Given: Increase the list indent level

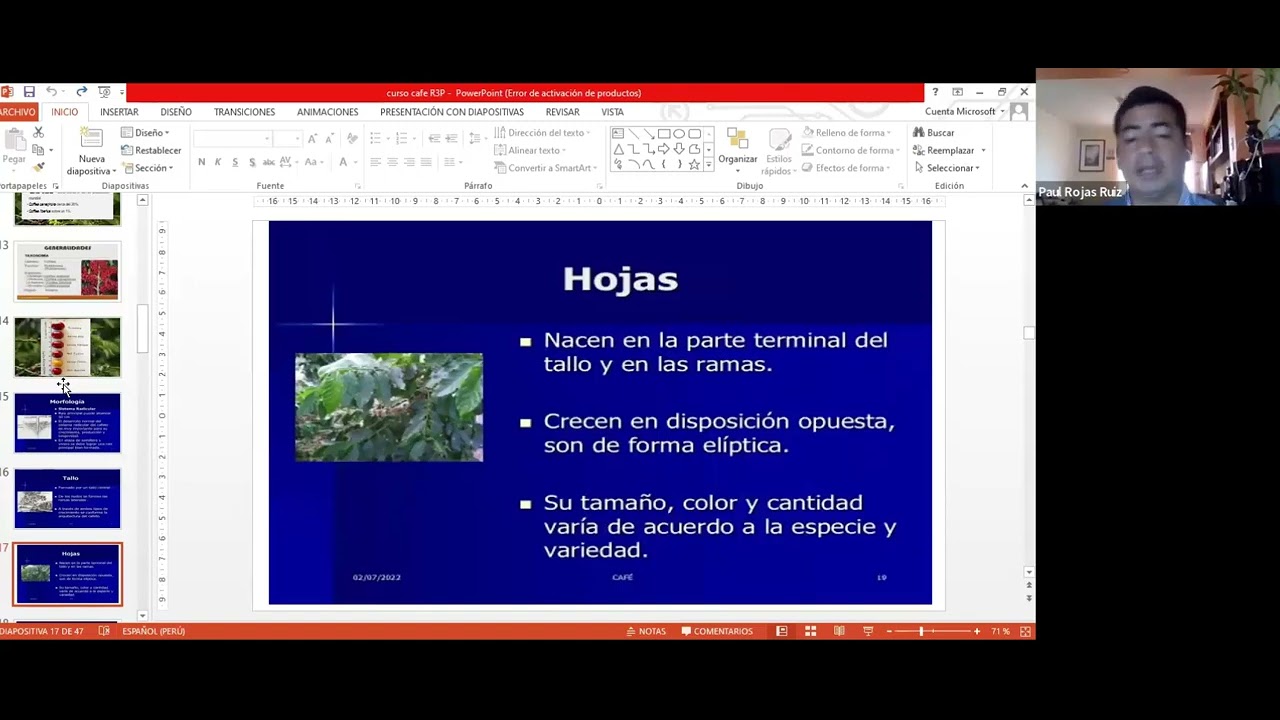Looking at the screenshot, I should coord(451,138).
